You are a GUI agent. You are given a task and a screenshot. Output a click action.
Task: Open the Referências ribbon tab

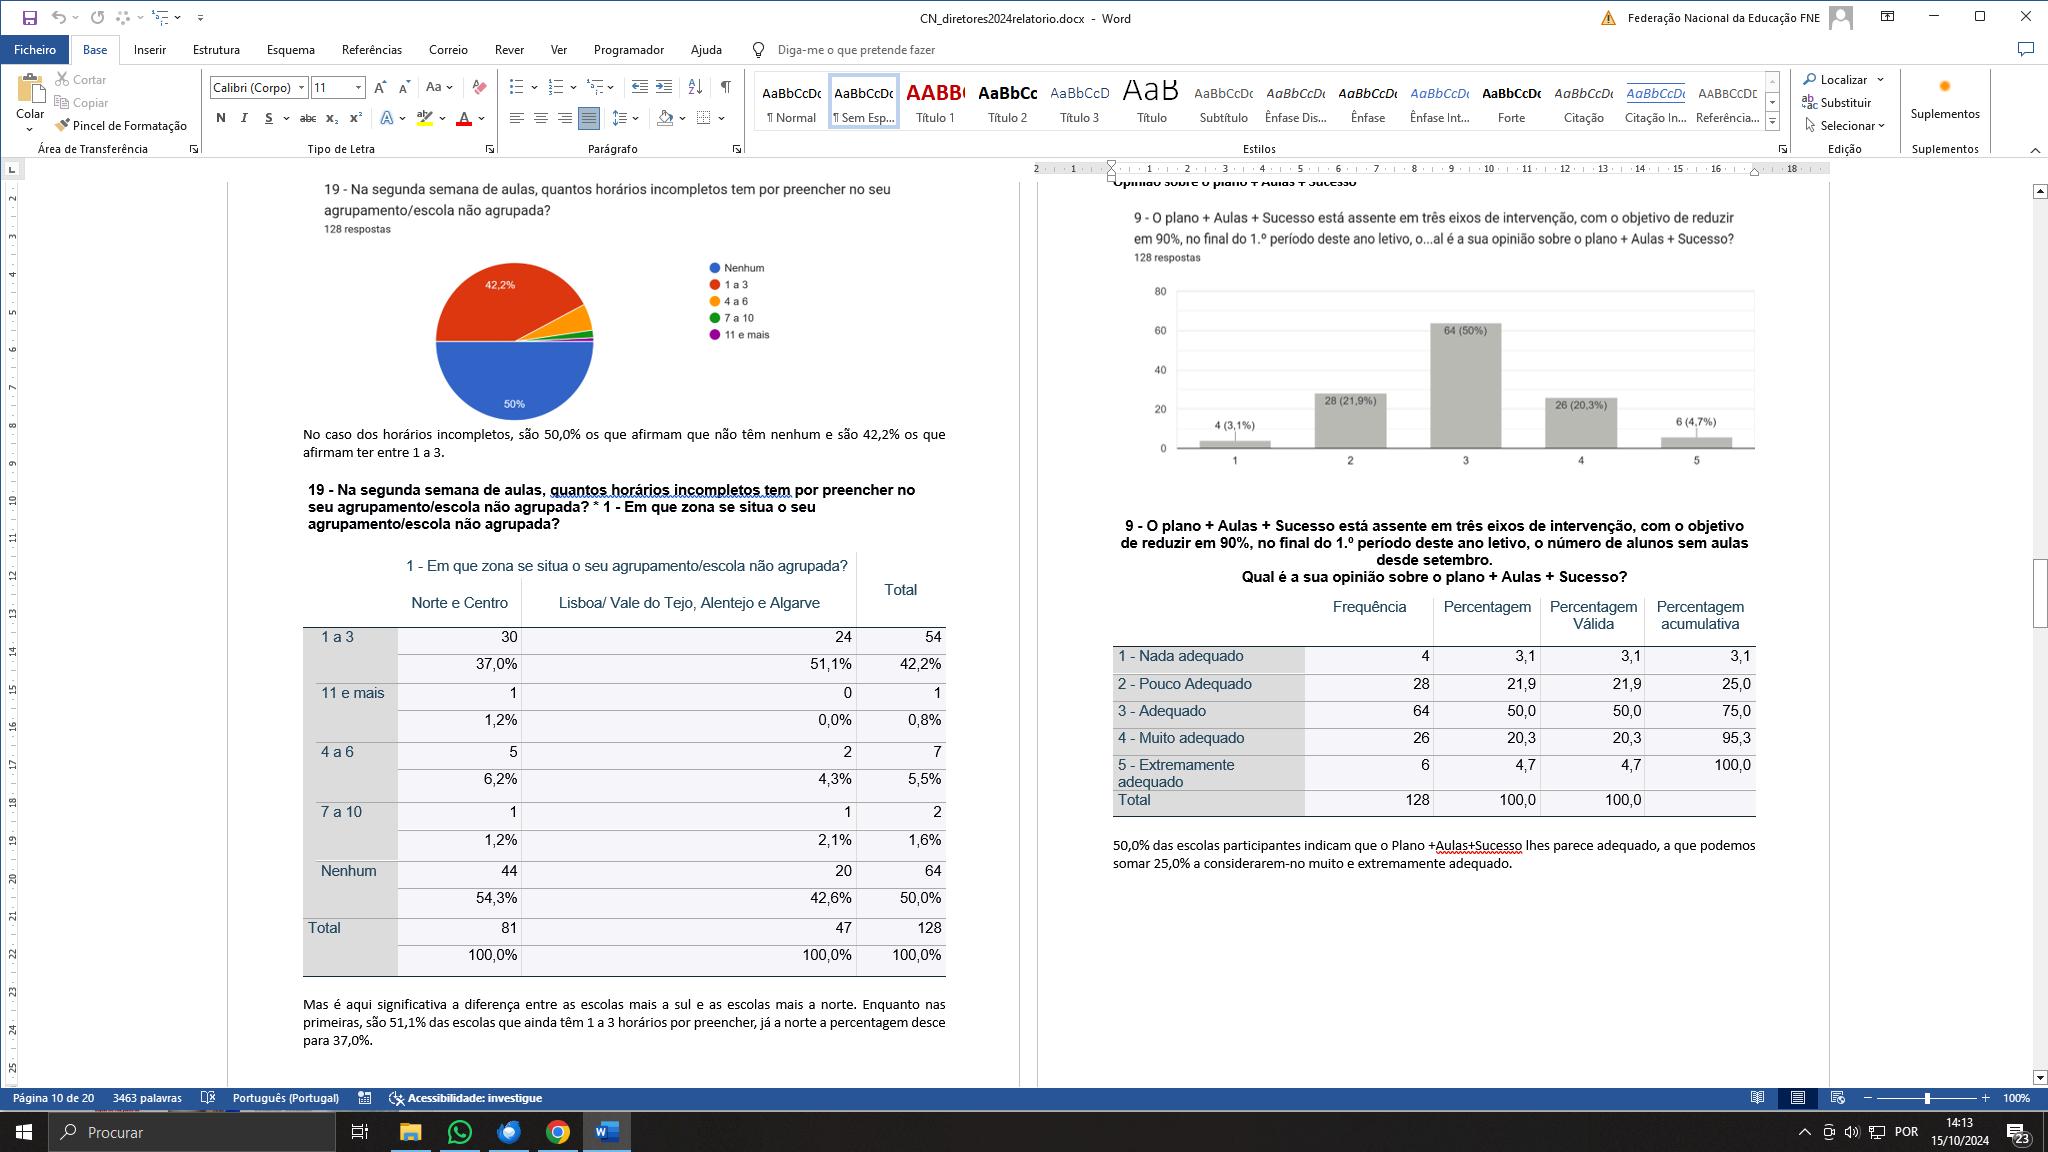coord(371,49)
